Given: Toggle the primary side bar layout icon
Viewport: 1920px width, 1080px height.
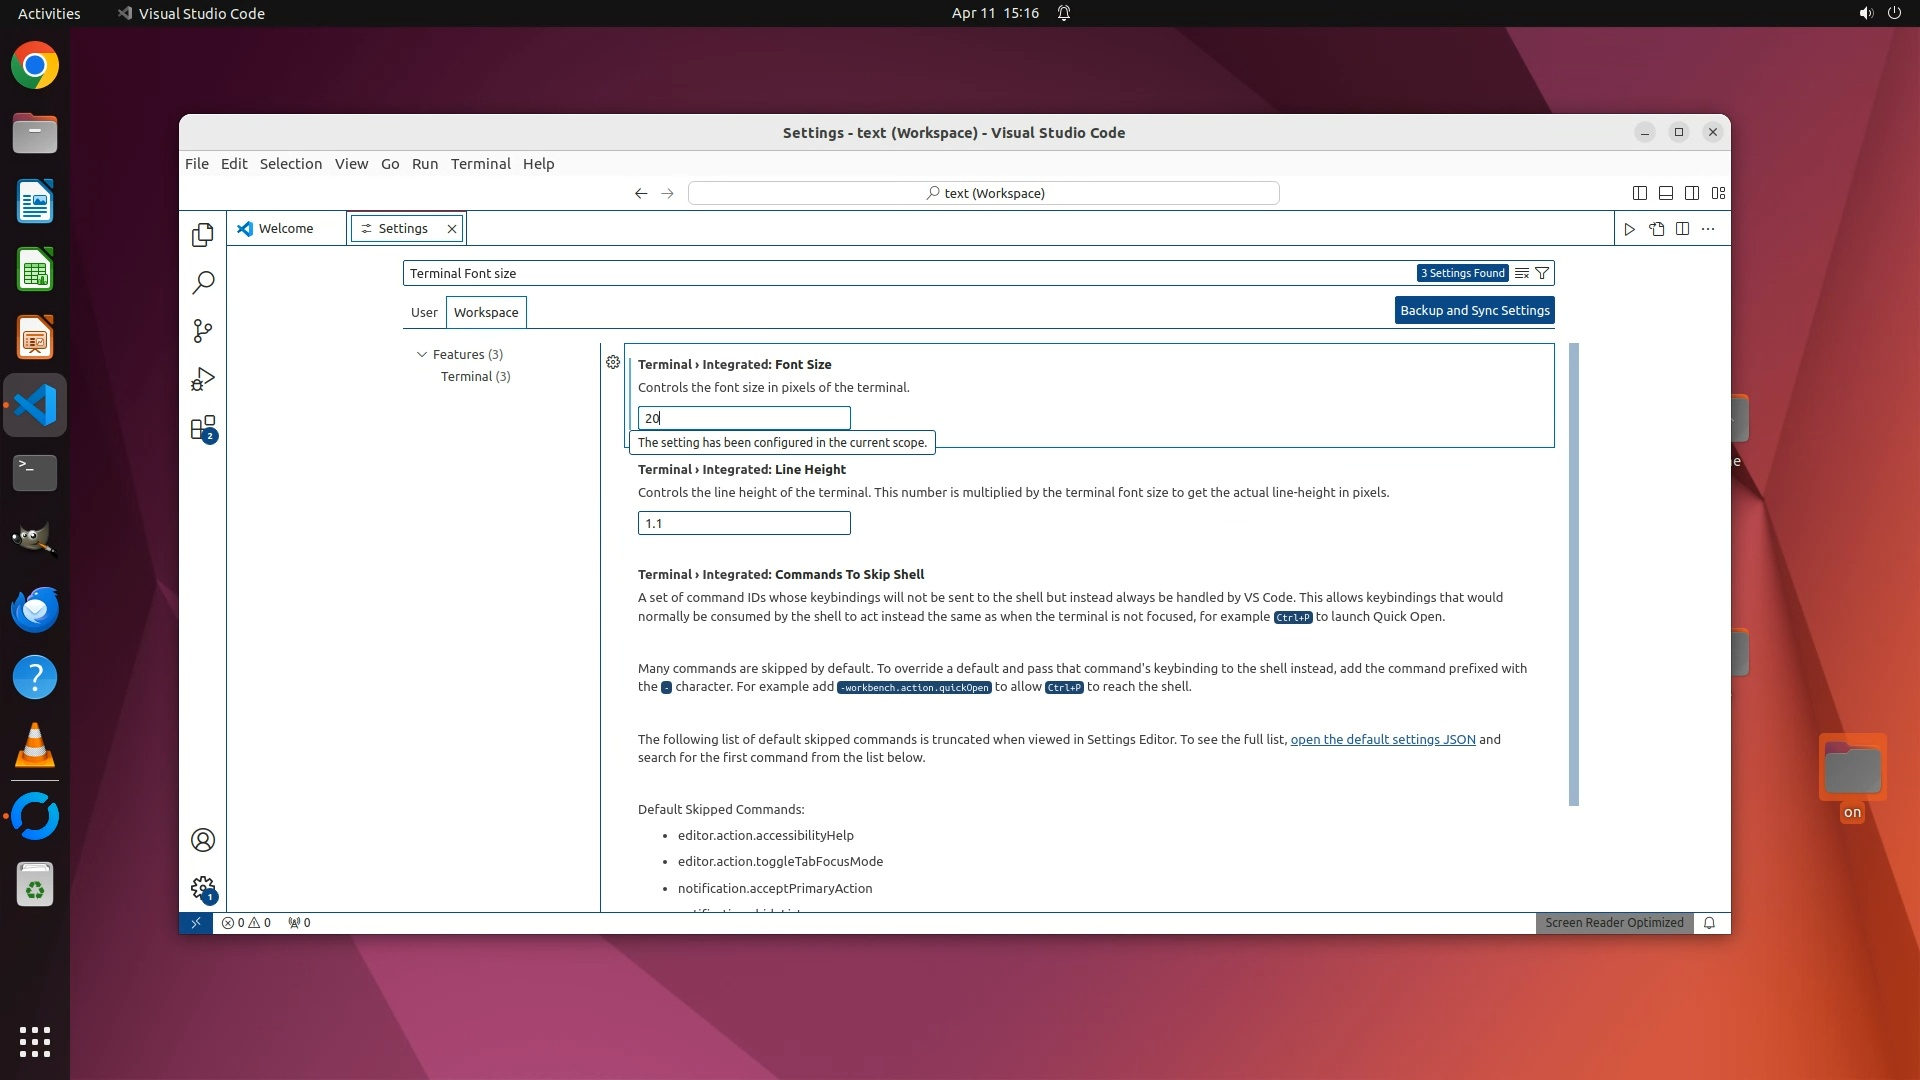Looking at the screenshot, I should tap(1640, 193).
